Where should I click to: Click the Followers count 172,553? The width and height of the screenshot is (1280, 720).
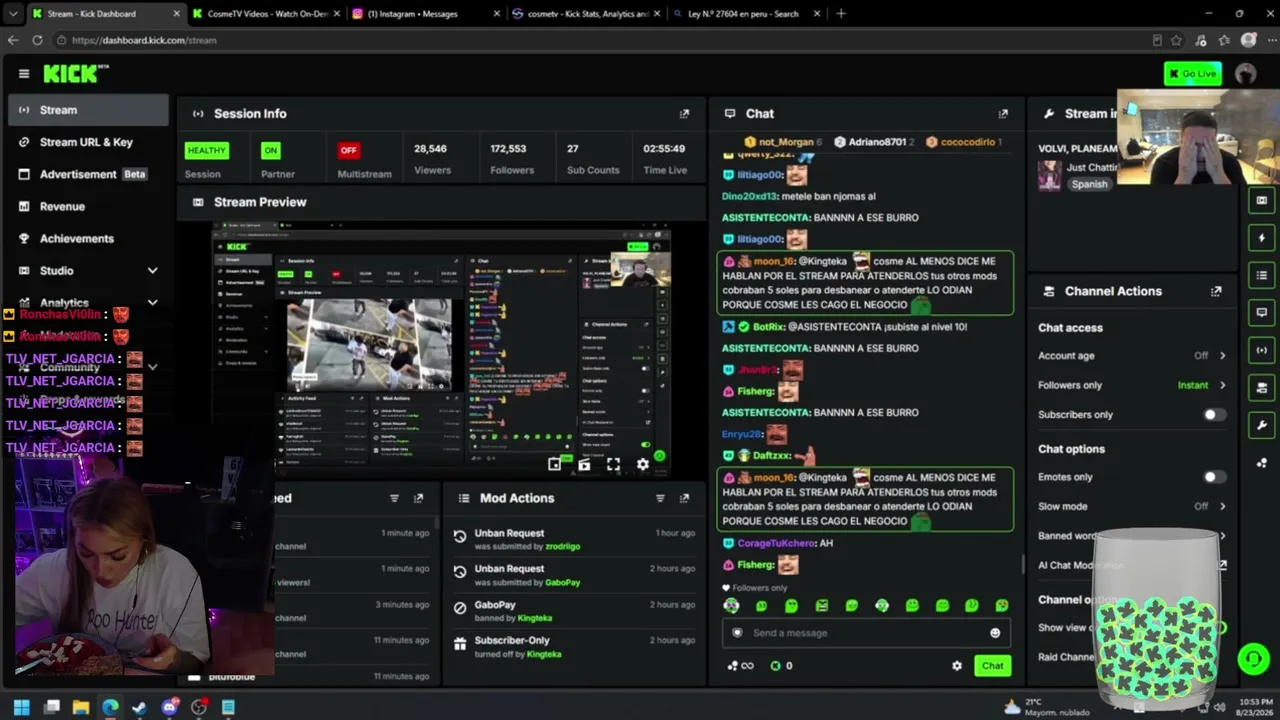click(x=508, y=149)
